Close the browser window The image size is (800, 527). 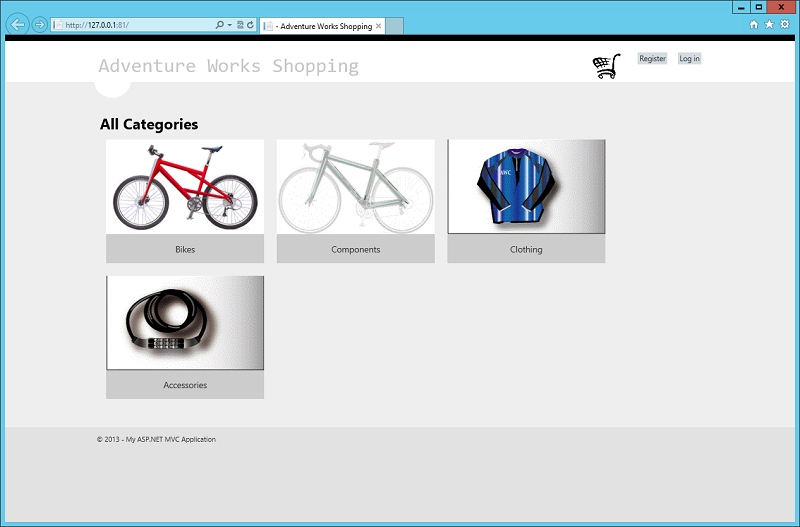pos(782,7)
